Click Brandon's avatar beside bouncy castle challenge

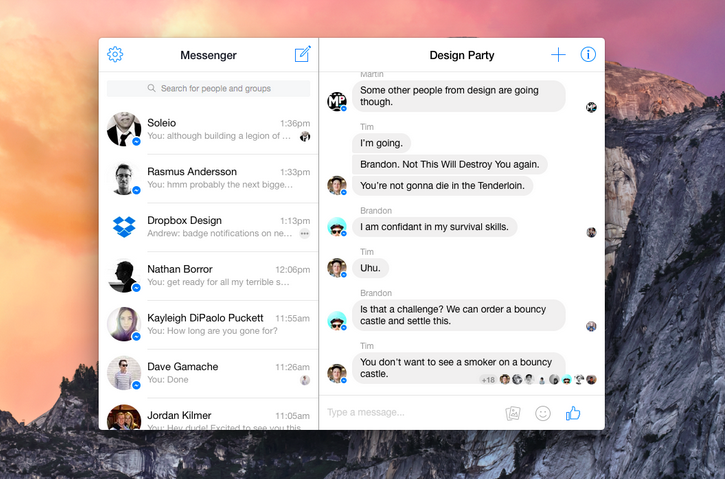(337, 320)
